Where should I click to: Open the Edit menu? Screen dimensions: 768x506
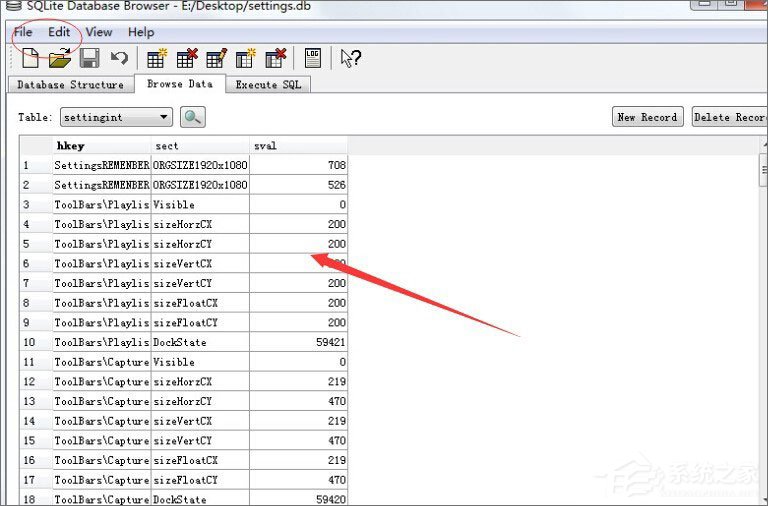pyautogui.click(x=59, y=32)
